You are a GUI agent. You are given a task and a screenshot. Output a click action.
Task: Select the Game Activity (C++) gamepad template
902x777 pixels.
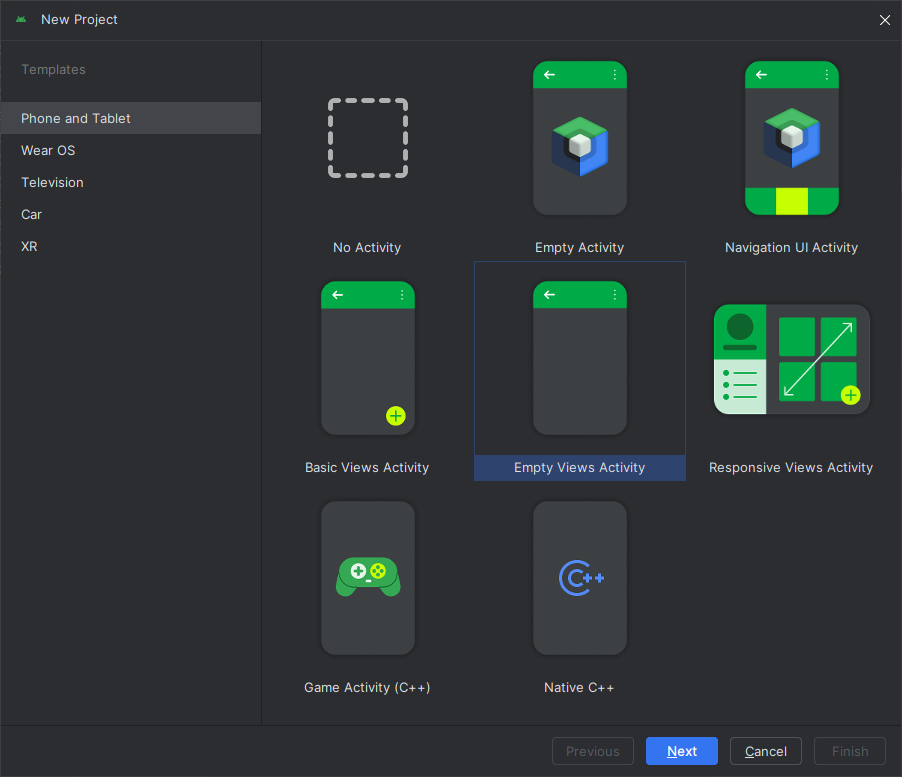[x=368, y=578]
